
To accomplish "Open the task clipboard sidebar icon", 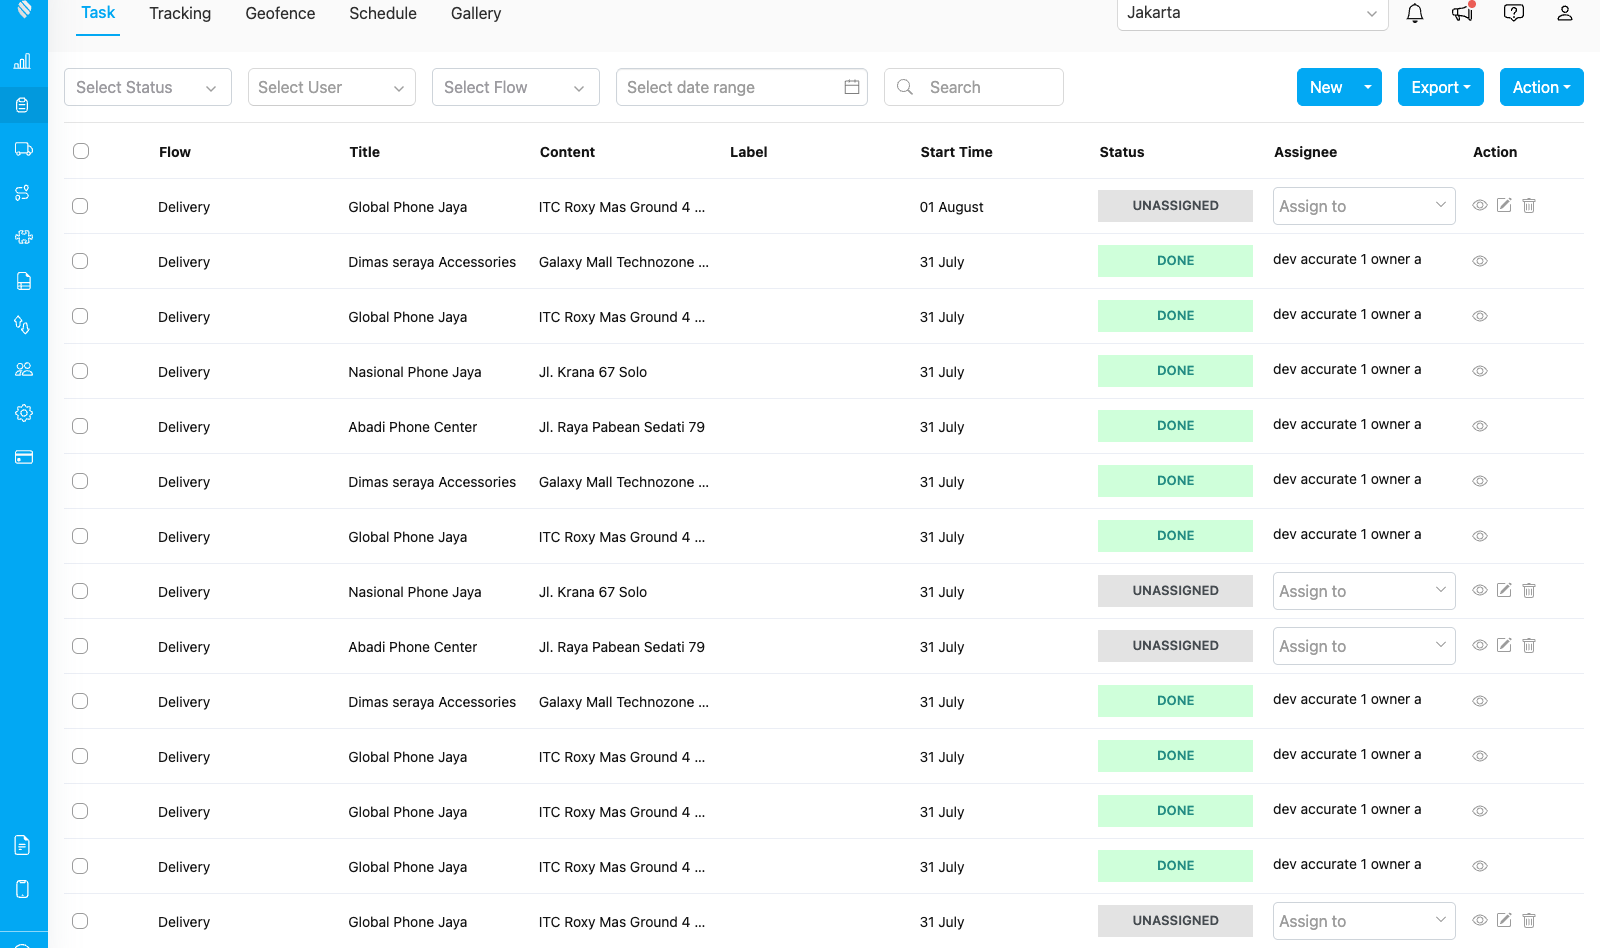I will point(23,105).
